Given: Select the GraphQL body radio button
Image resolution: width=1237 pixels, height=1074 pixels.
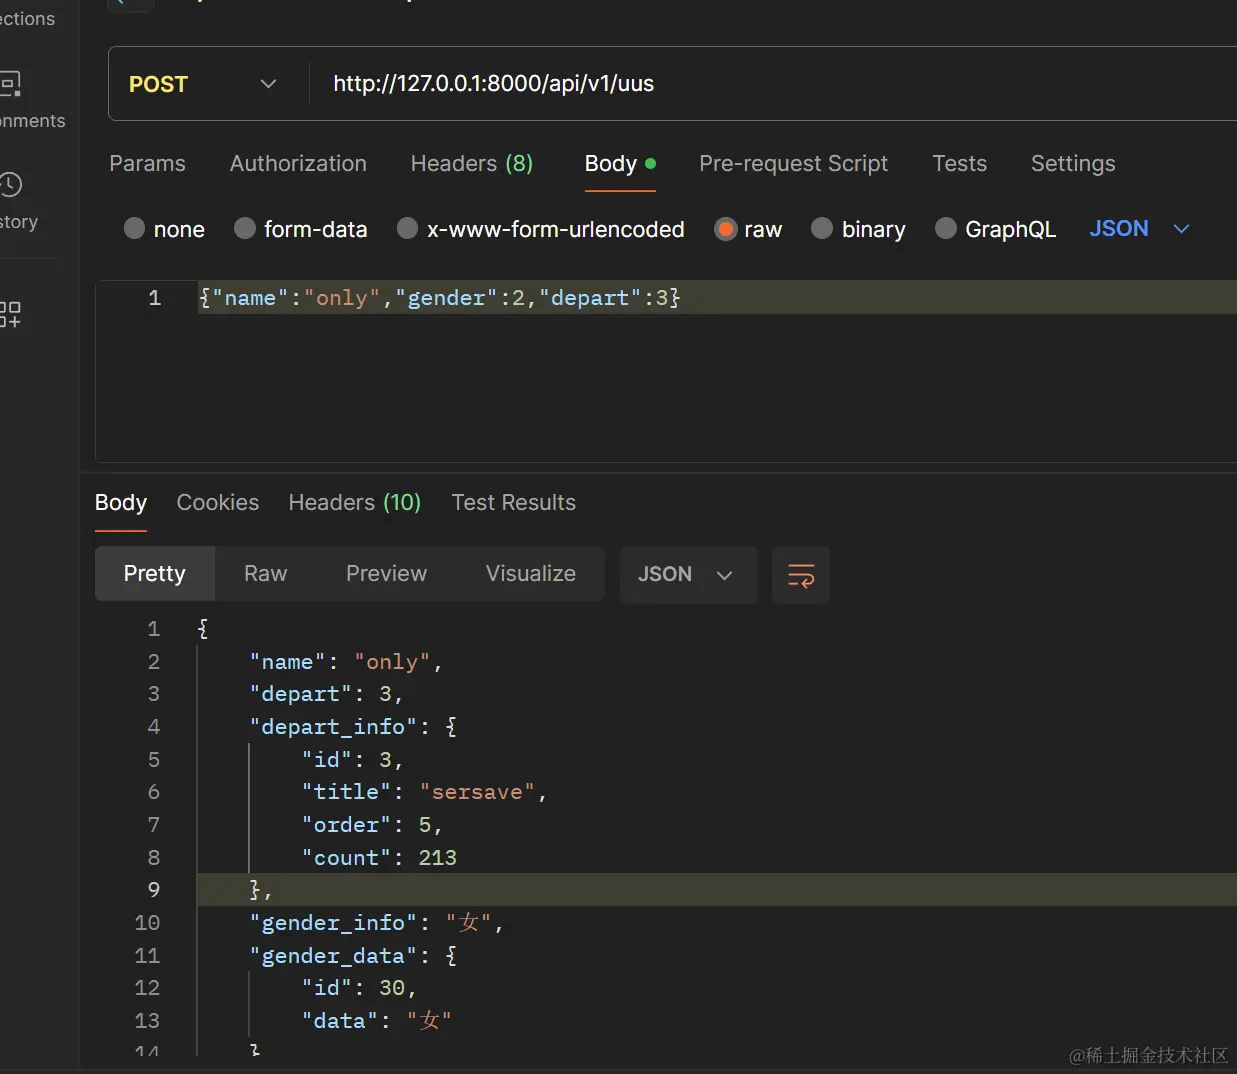Looking at the screenshot, I should (x=946, y=229).
